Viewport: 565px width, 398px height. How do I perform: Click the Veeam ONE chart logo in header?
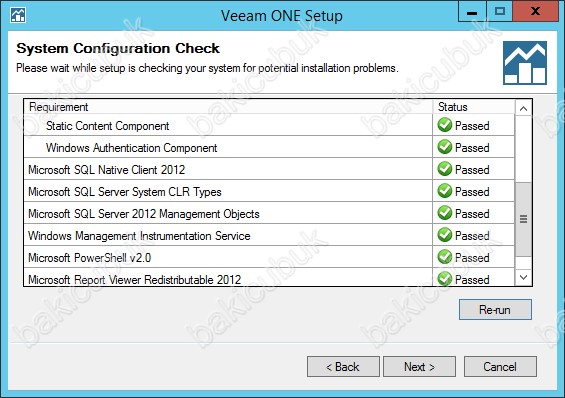click(x=525, y=63)
